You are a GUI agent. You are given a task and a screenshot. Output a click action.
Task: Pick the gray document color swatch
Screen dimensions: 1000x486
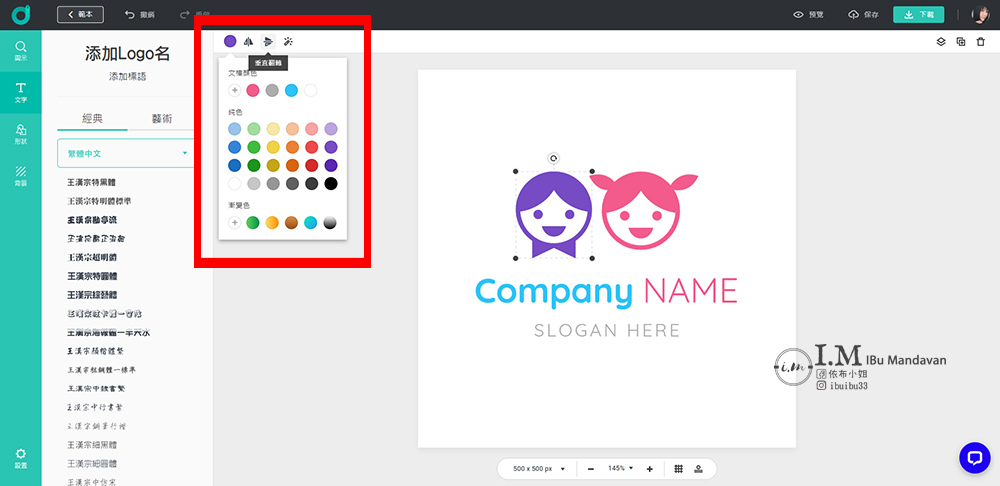click(272, 91)
